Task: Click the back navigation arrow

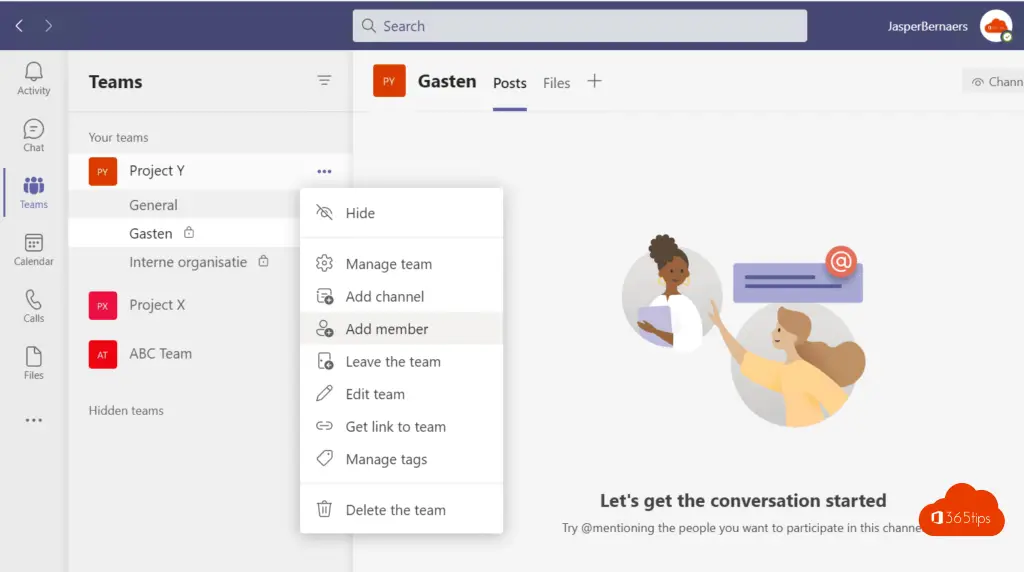Action: click(x=19, y=26)
